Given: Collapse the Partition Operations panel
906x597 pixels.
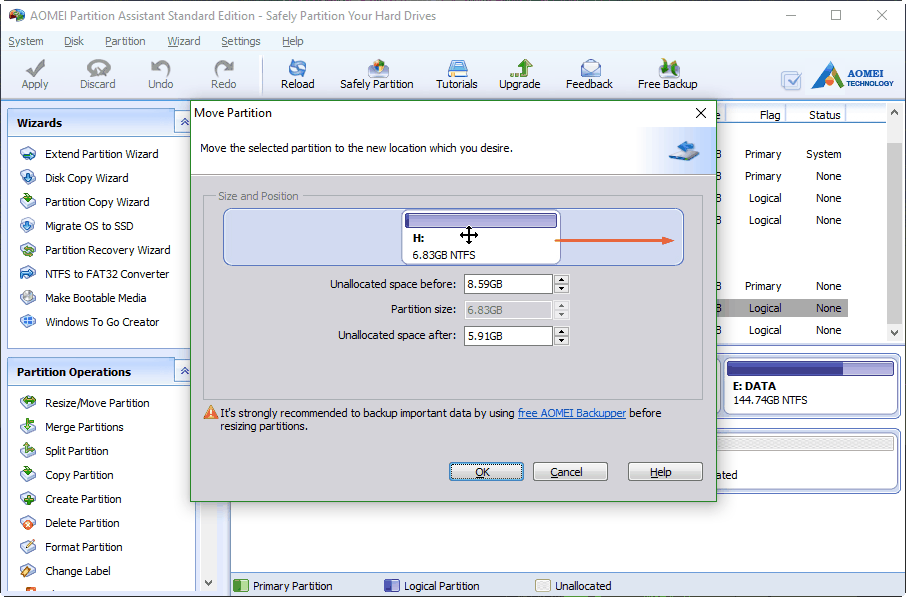Looking at the screenshot, I should (183, 371).
